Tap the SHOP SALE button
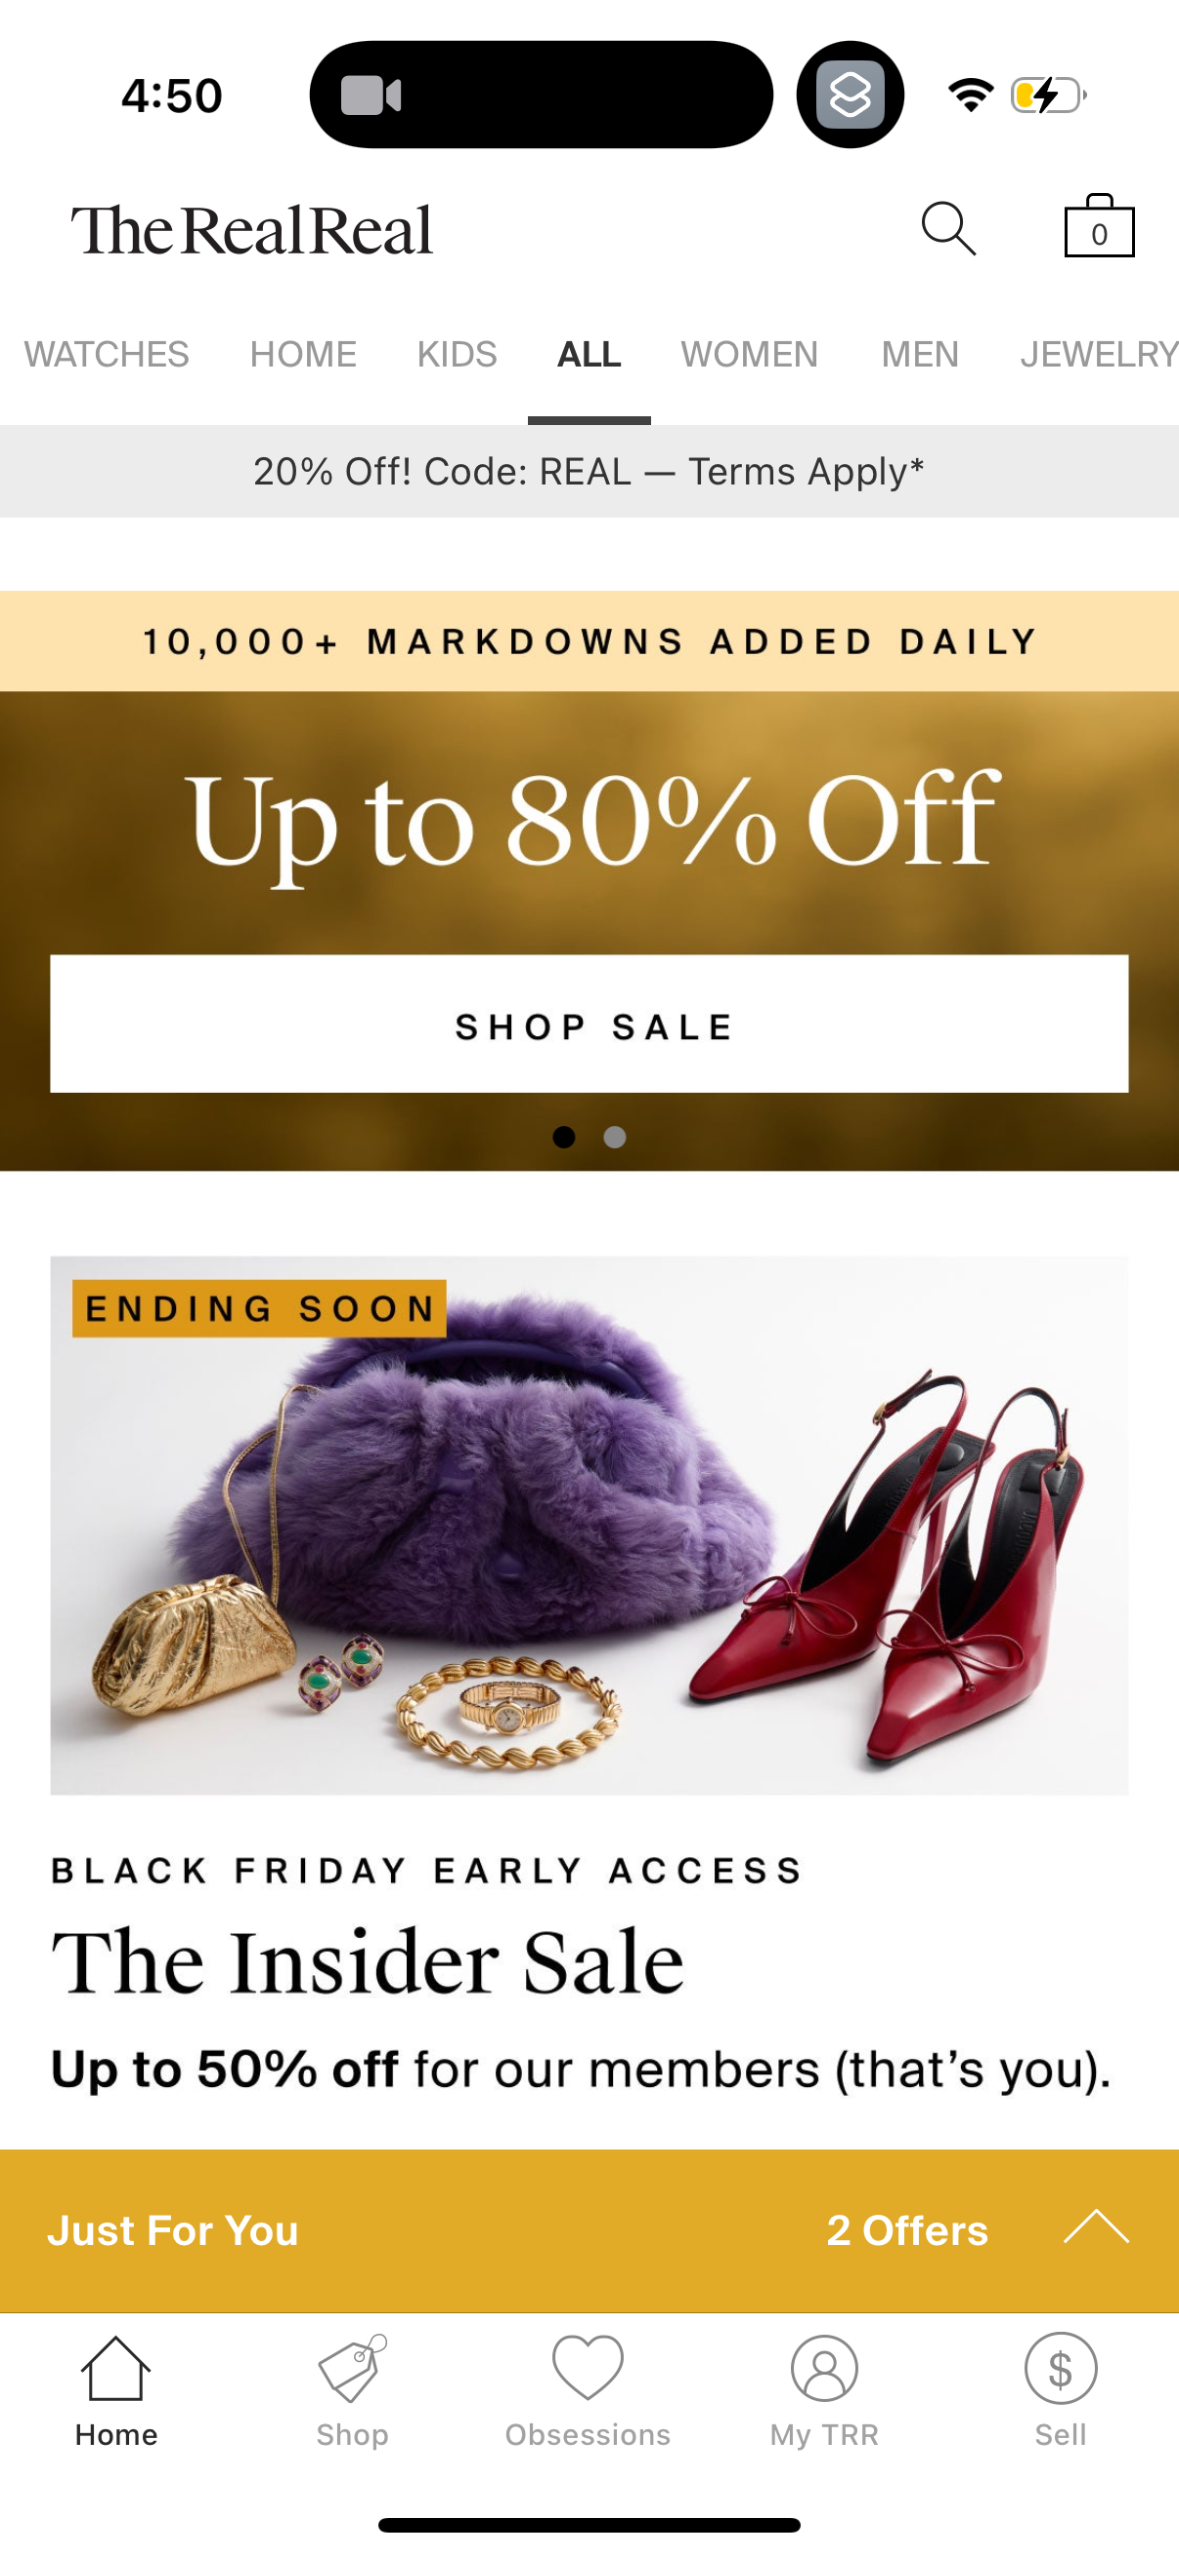This screenshot has height=2556, width=1179. click(589, 1023)
